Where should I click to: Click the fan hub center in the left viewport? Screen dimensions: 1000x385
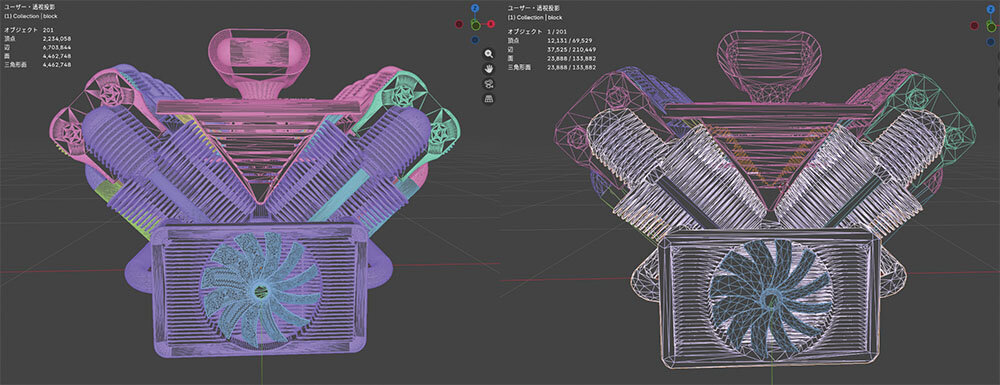[x=260, y=291]
